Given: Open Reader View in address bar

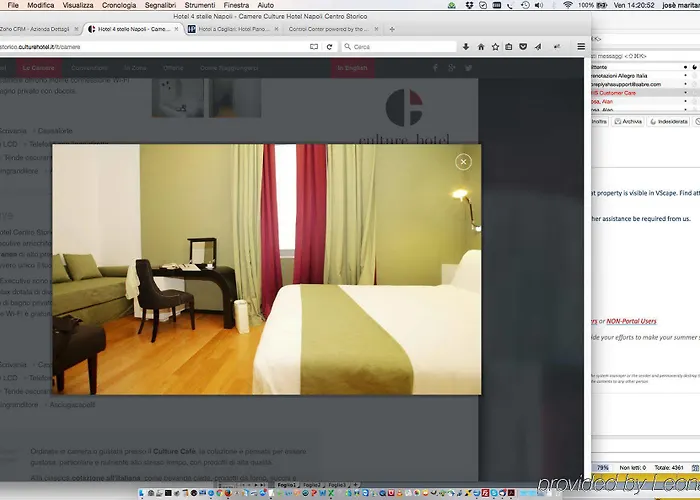Looking at the screenshot, I should pyautogui.click(x=314, y=47).
